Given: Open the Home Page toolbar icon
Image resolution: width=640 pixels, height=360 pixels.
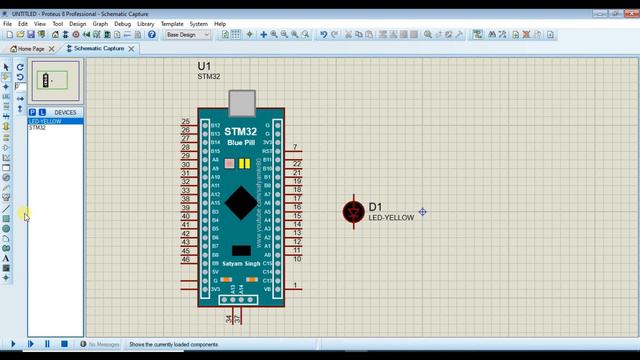Looking at the screenshot, I should [x=55, y=35].
